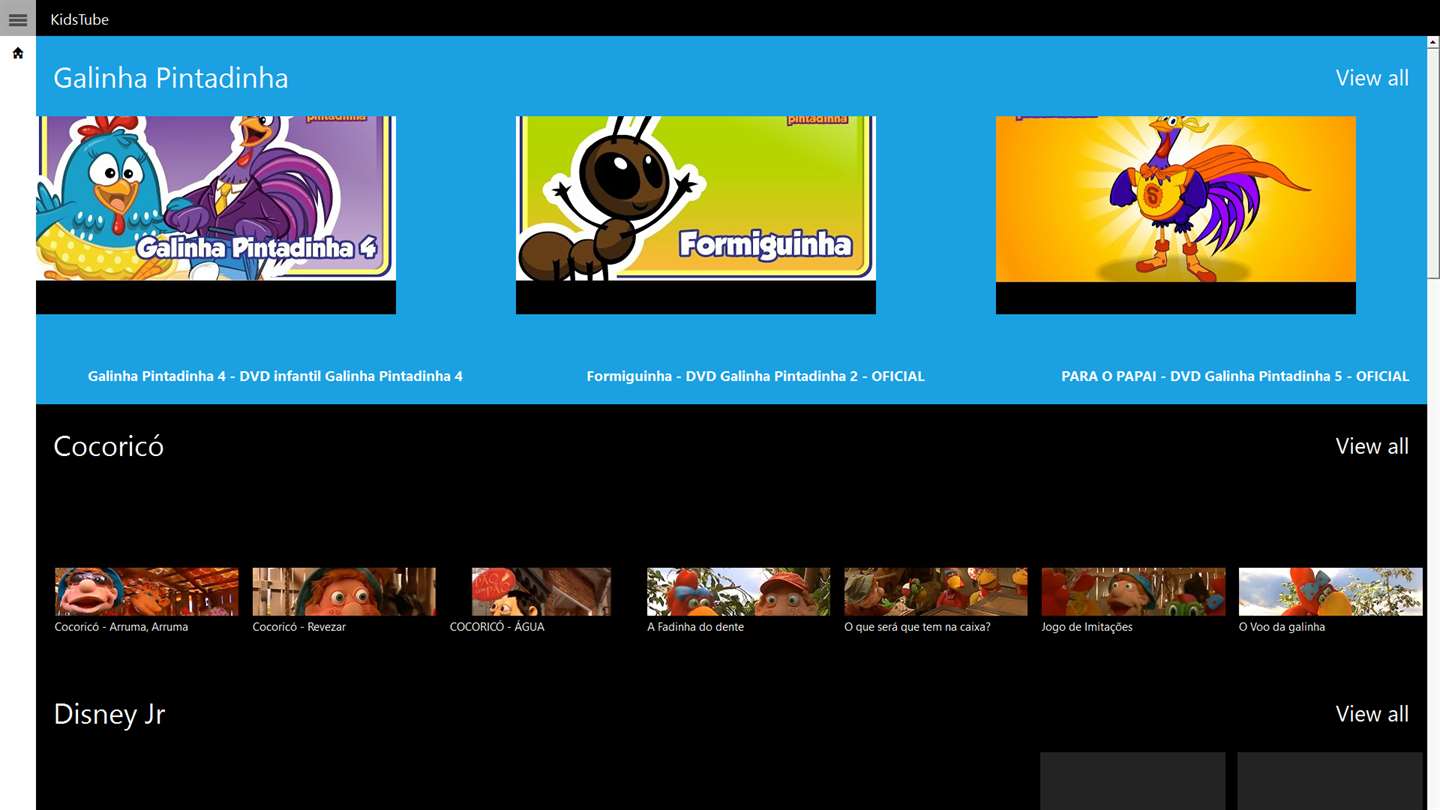The image size is (1440, 810).
Task: Open A Fadinha do dente thumbnail
Action: click(738, 592)
